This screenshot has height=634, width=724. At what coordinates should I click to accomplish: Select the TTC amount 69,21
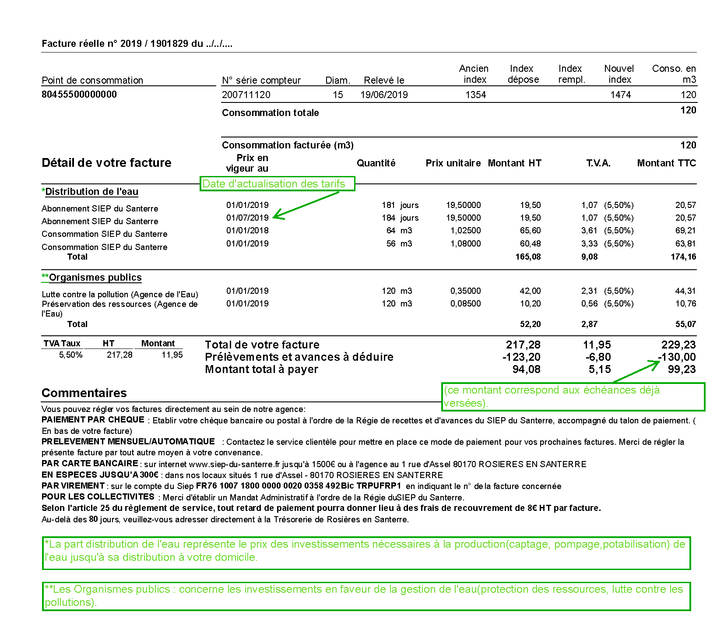tap(685, 230)
